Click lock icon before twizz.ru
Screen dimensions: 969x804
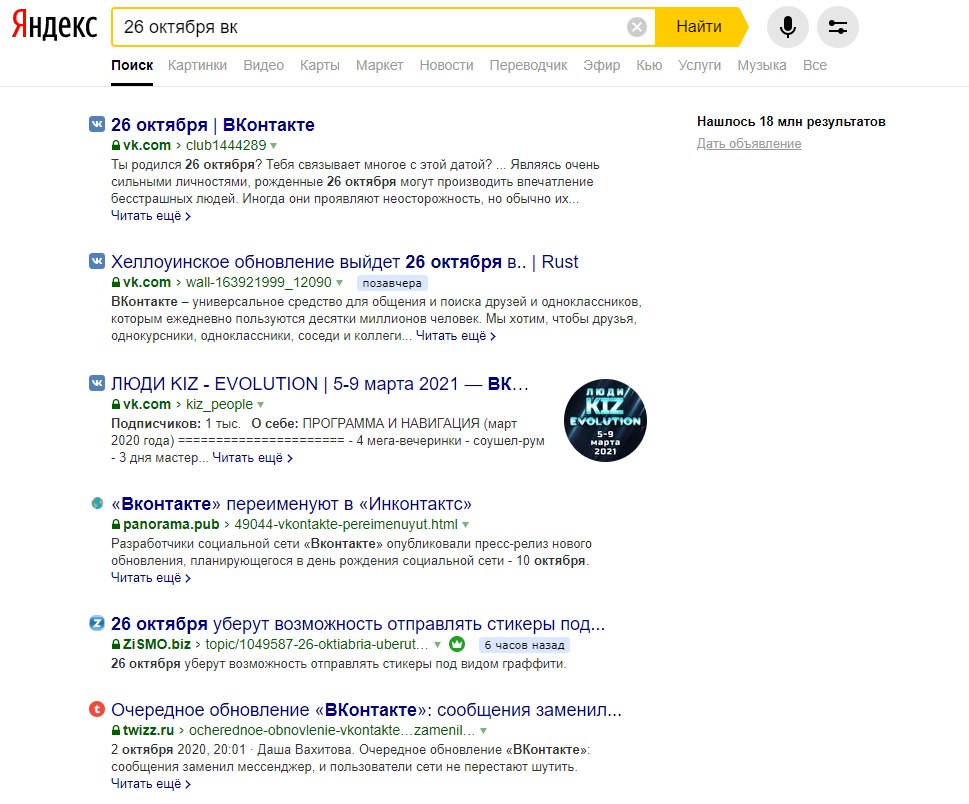point(116,730)
